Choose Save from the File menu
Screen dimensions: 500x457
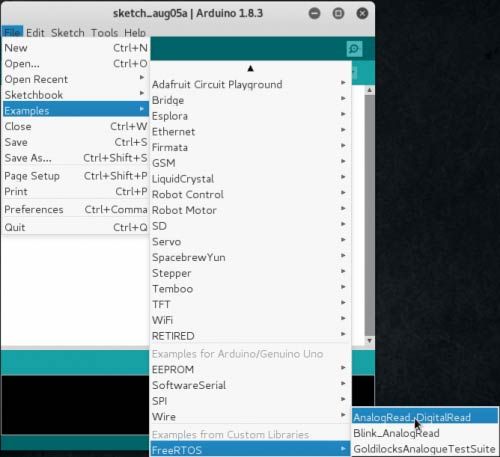click(76, 142)
